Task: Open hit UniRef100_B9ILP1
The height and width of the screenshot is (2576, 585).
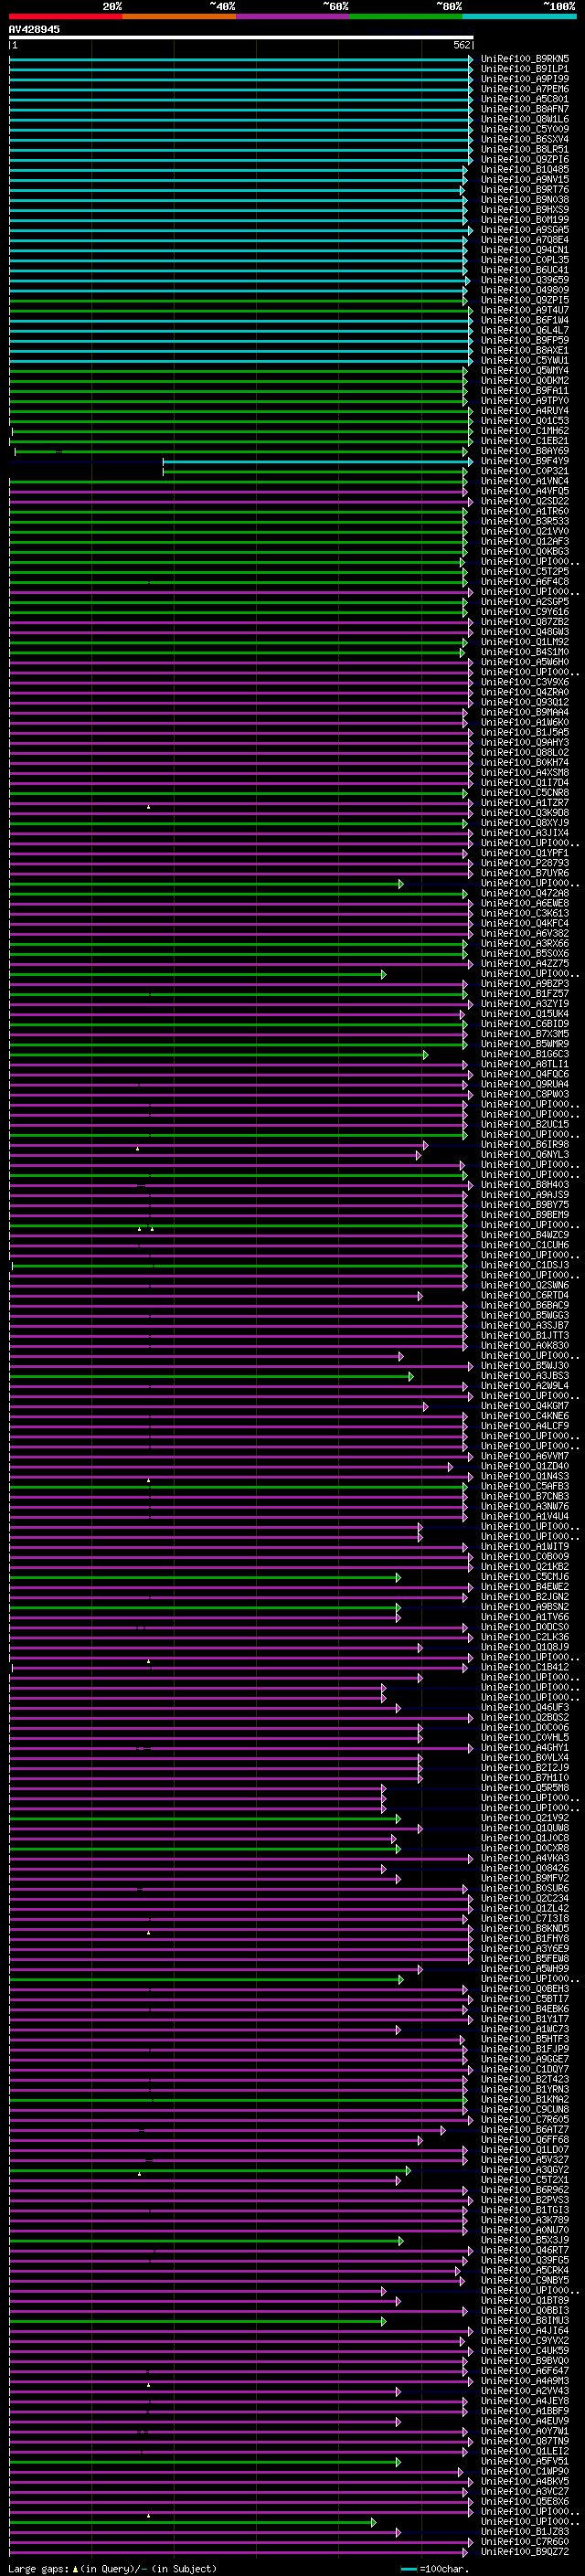Action: (x=525, y=69)
